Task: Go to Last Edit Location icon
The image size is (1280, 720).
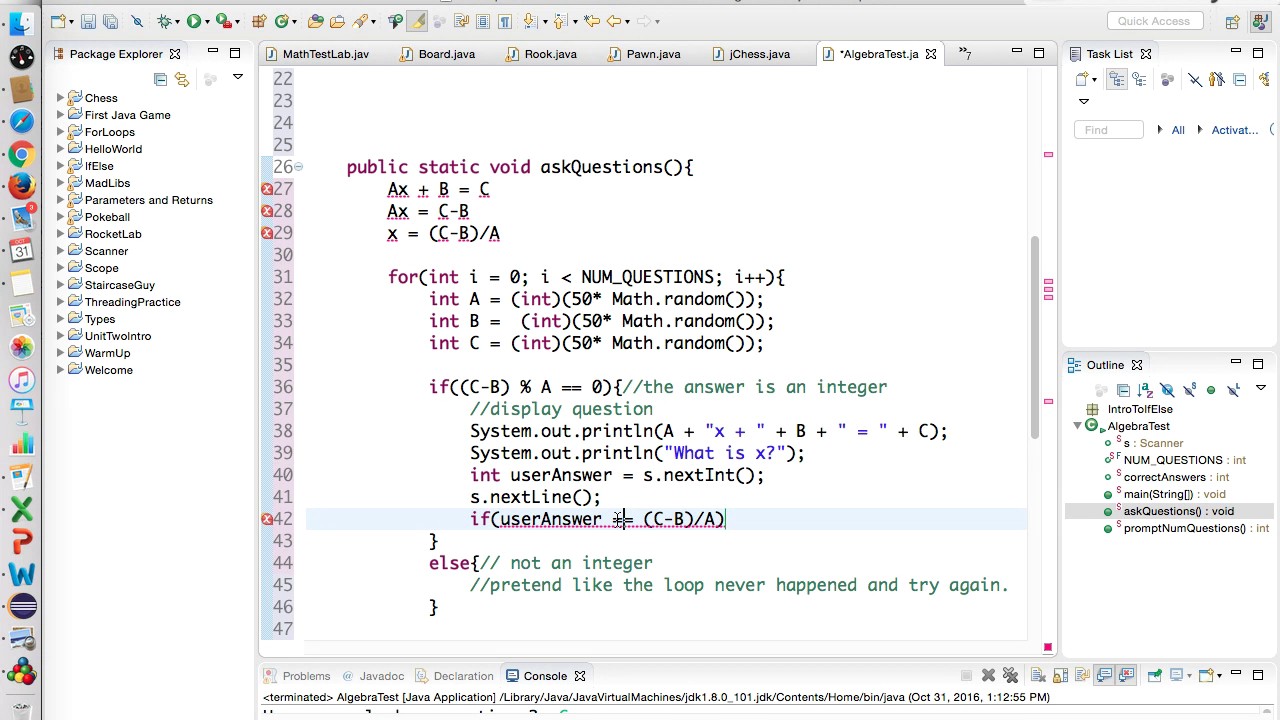Action: [591, 21]
